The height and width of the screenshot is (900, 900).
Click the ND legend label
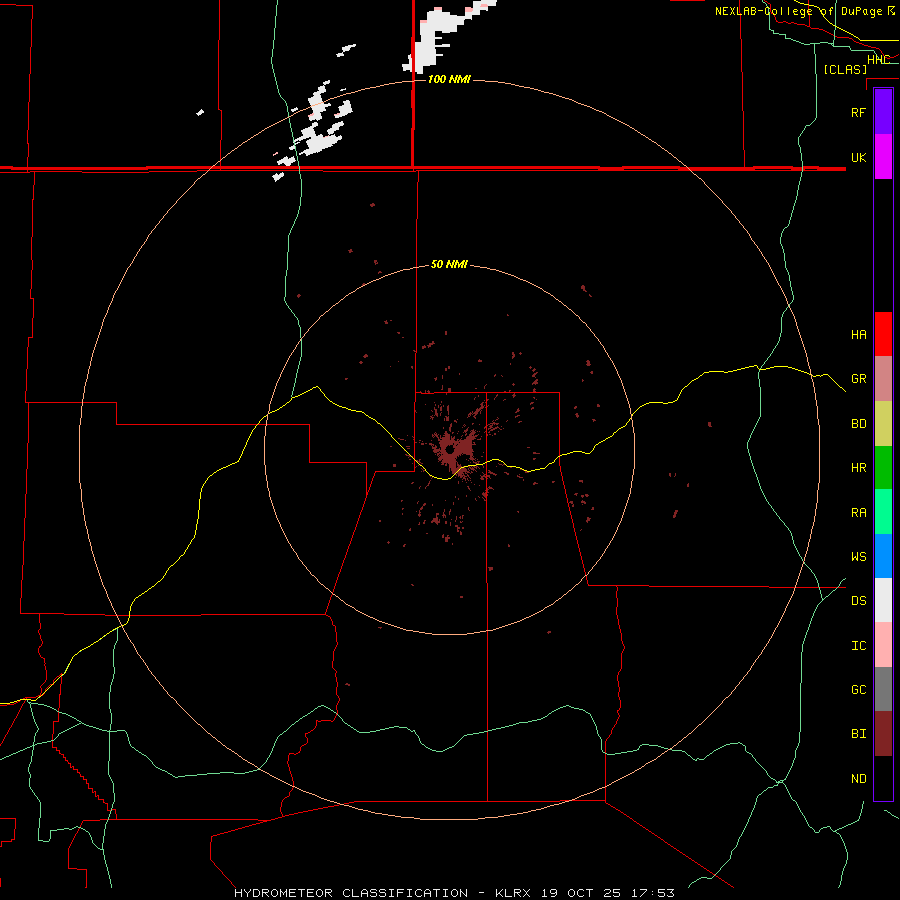point(858,779)
